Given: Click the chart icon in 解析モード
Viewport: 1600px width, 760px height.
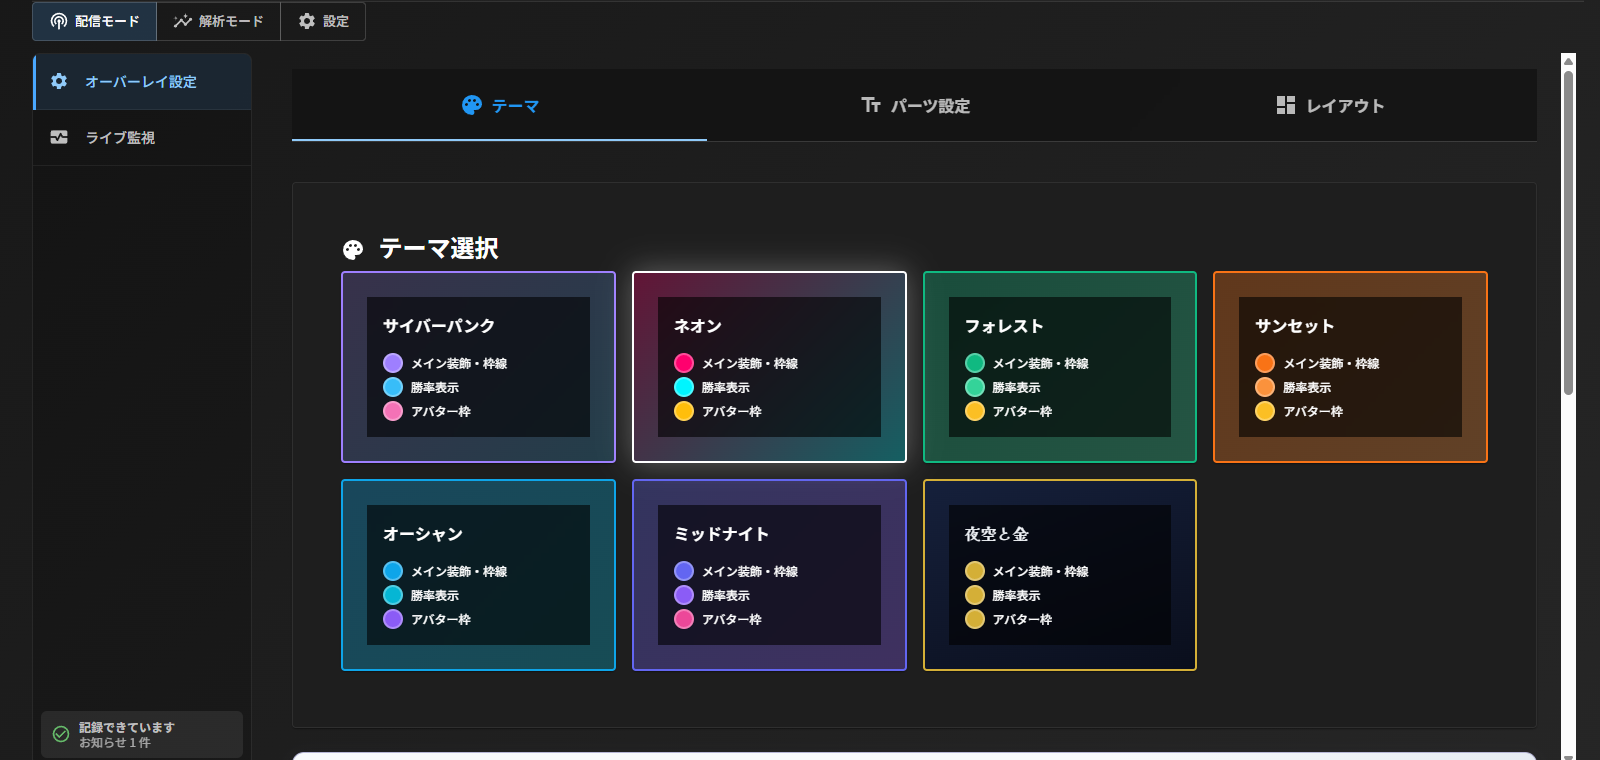Looking at the screenshot, I should [x=183, y=21].
